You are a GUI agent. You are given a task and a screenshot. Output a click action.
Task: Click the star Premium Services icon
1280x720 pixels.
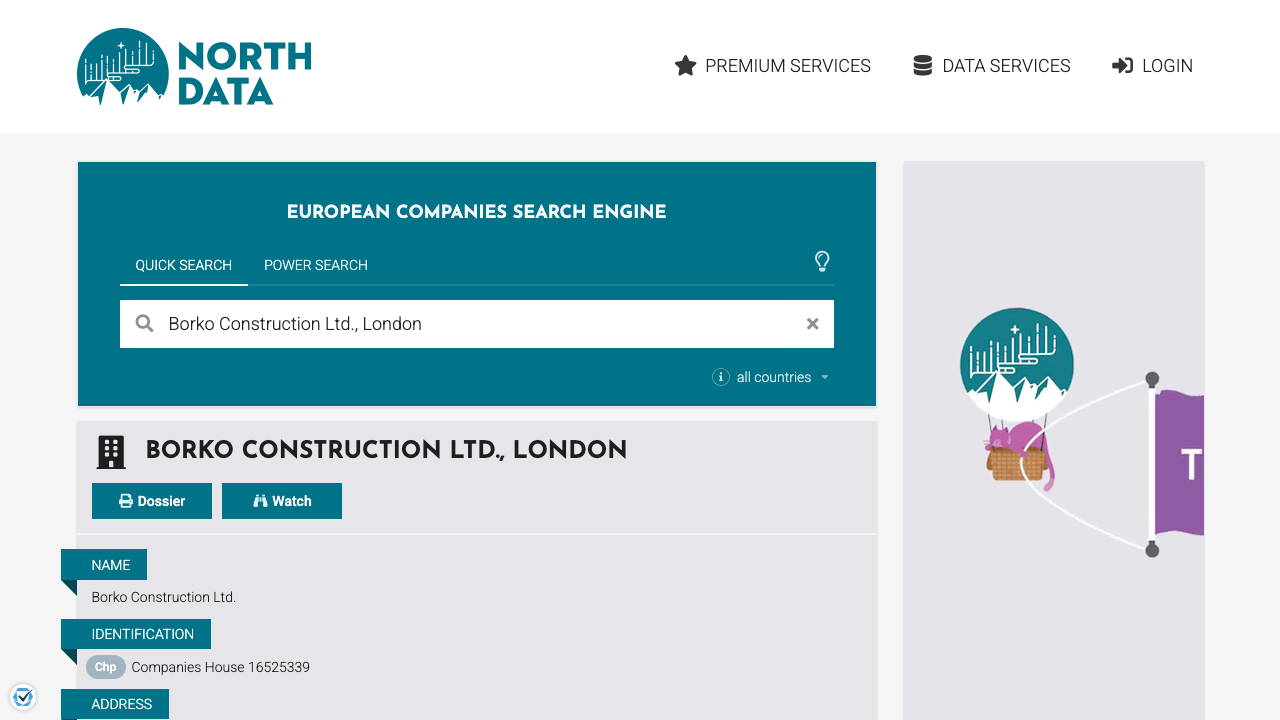685,65
